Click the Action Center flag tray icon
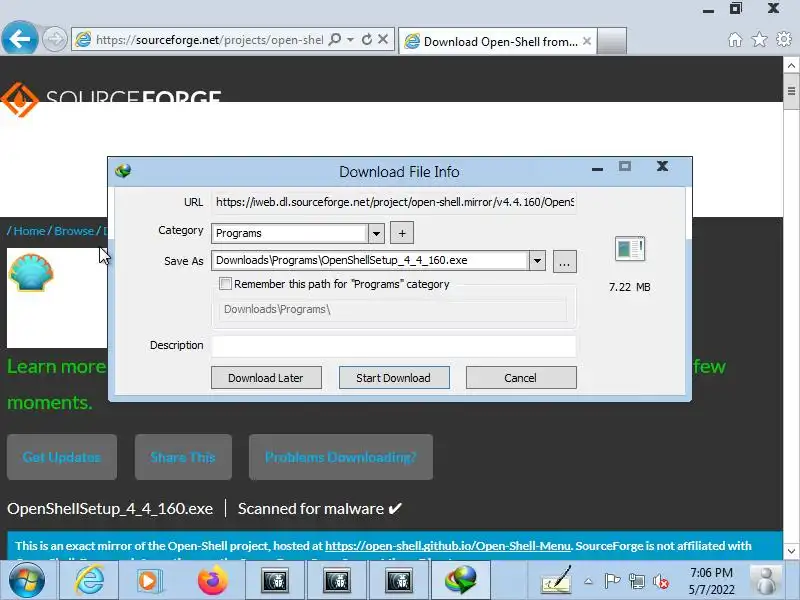 [612, 581]
